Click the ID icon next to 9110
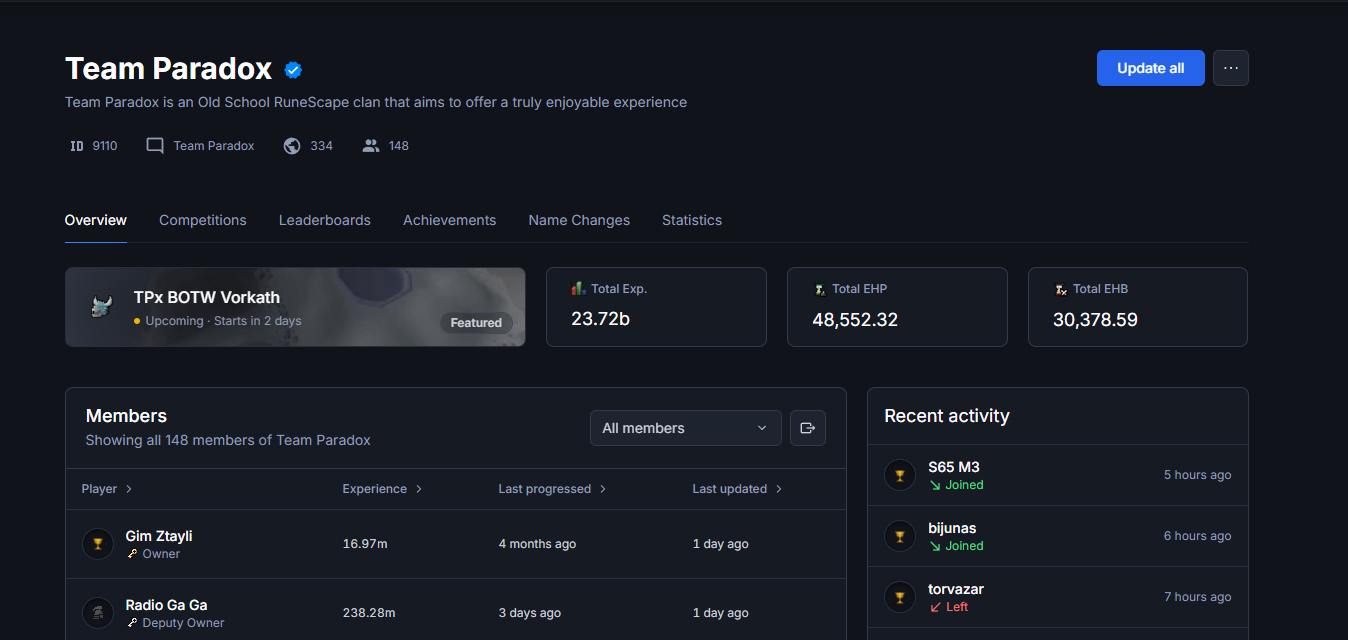Image resolution: width=1348 pixels, height=640 pixels. click(77, 146)
